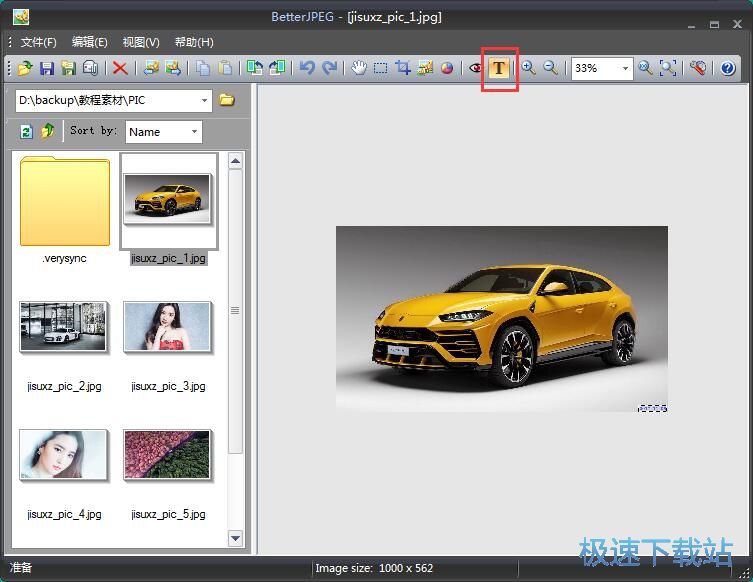
Task: Select the Text insertion tool
Action: tap(498, 68)
